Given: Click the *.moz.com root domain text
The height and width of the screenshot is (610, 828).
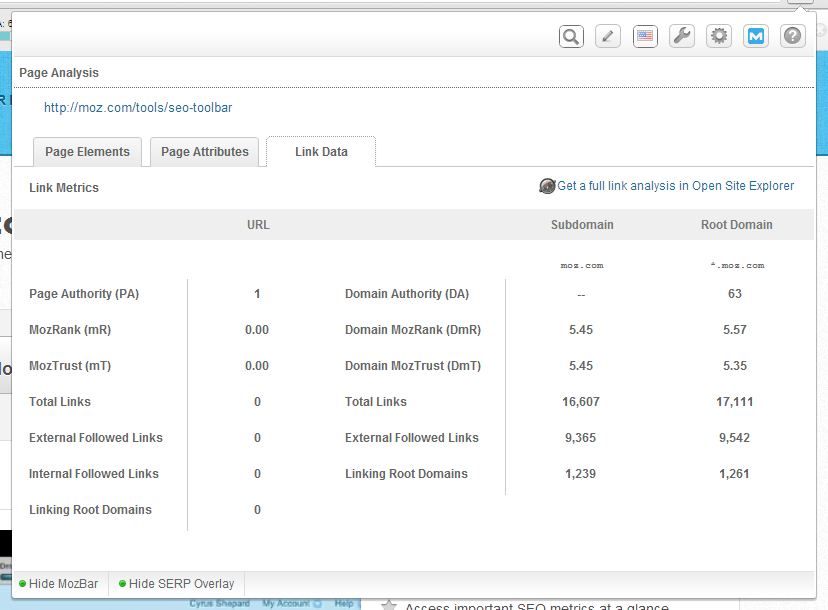Looking at the screenshot, I should pyautogui.click(x=737, y=265).
